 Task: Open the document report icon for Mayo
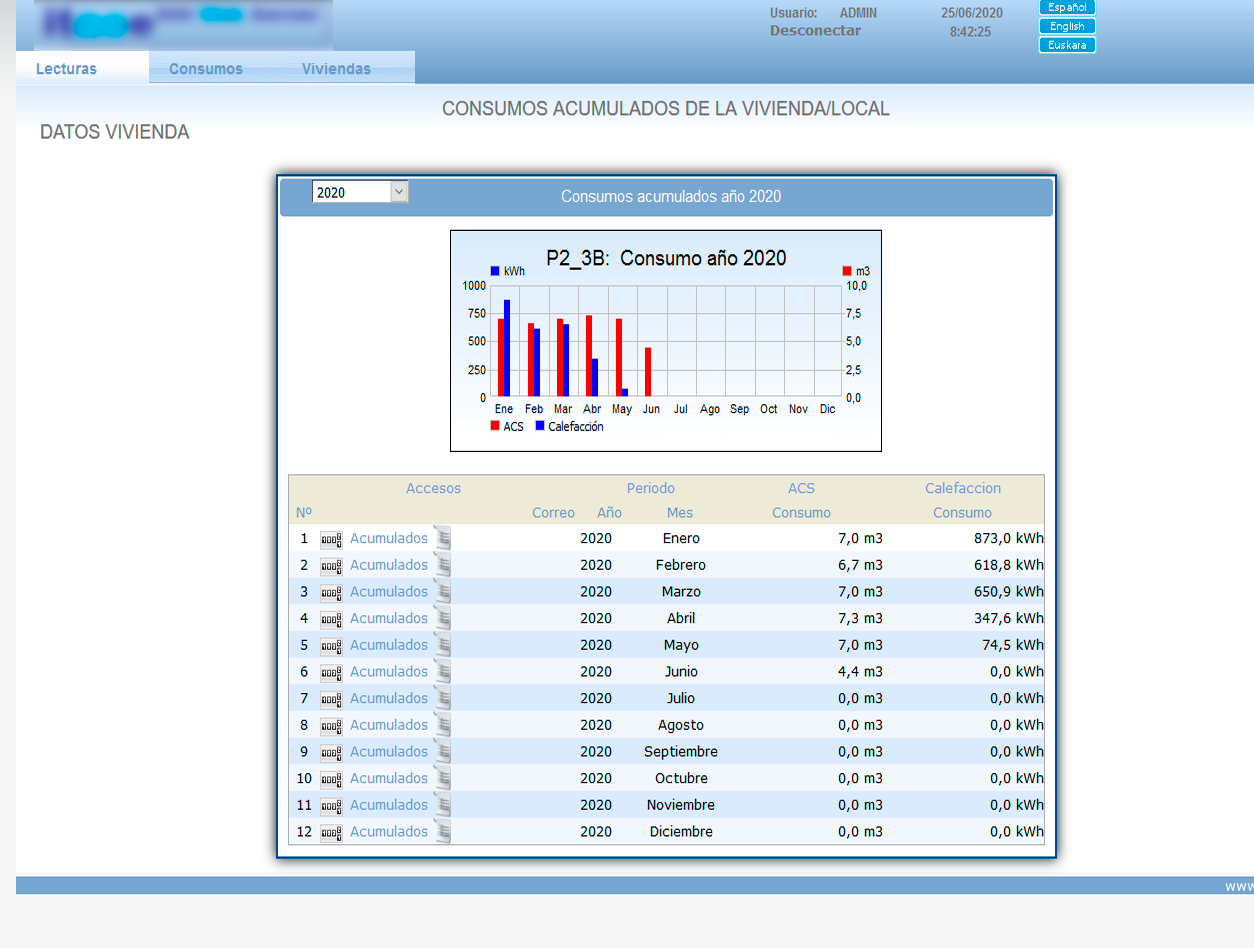(443, 645)
